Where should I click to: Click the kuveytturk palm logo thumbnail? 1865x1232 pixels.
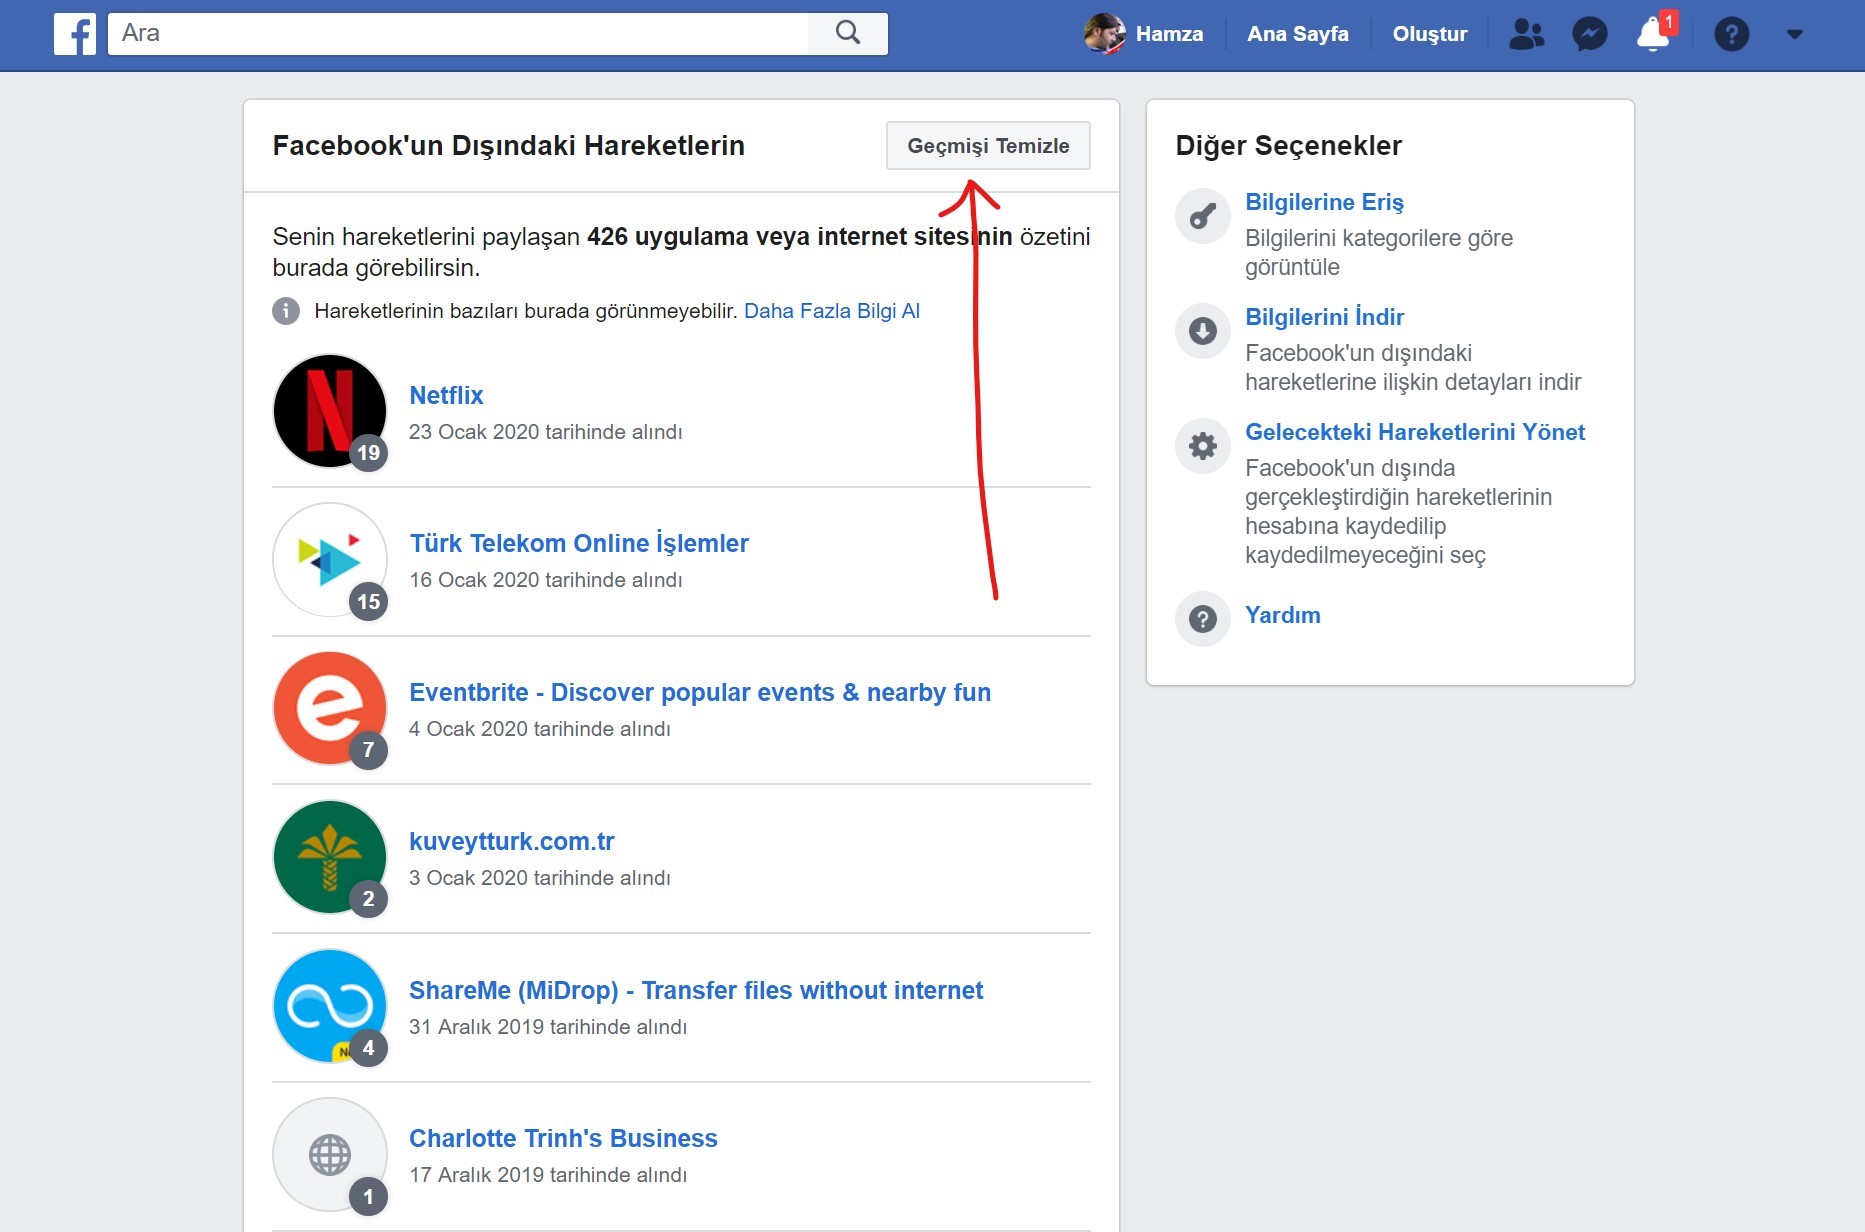pyautogui.click(x=330, y=857)
